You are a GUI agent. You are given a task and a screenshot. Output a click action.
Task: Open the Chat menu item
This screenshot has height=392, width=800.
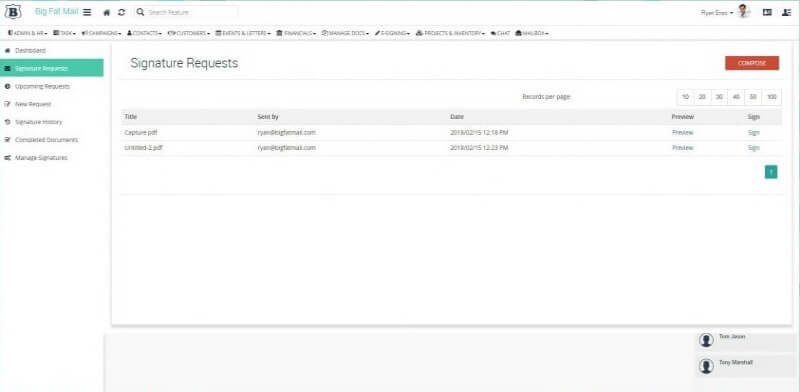point(501,33)
